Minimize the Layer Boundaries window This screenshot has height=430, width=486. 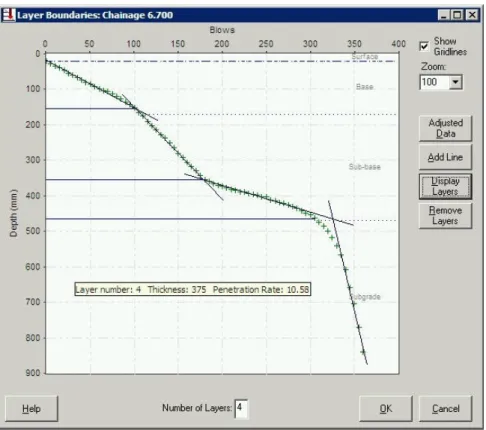pos(444,15)
